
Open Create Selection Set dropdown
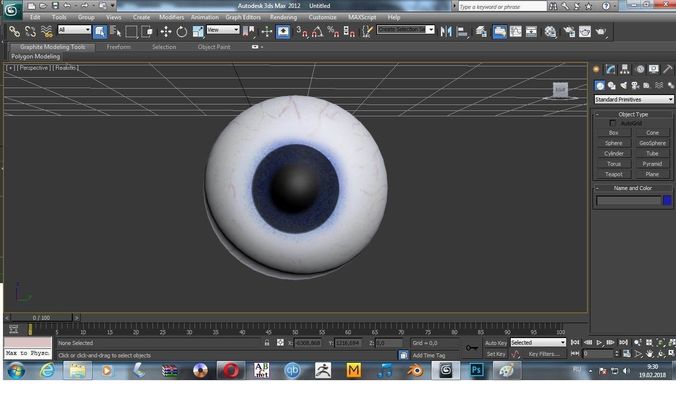405,29
